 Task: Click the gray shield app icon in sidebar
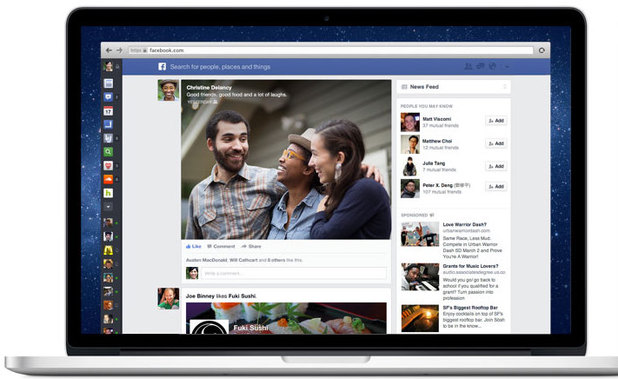(108, 138)
